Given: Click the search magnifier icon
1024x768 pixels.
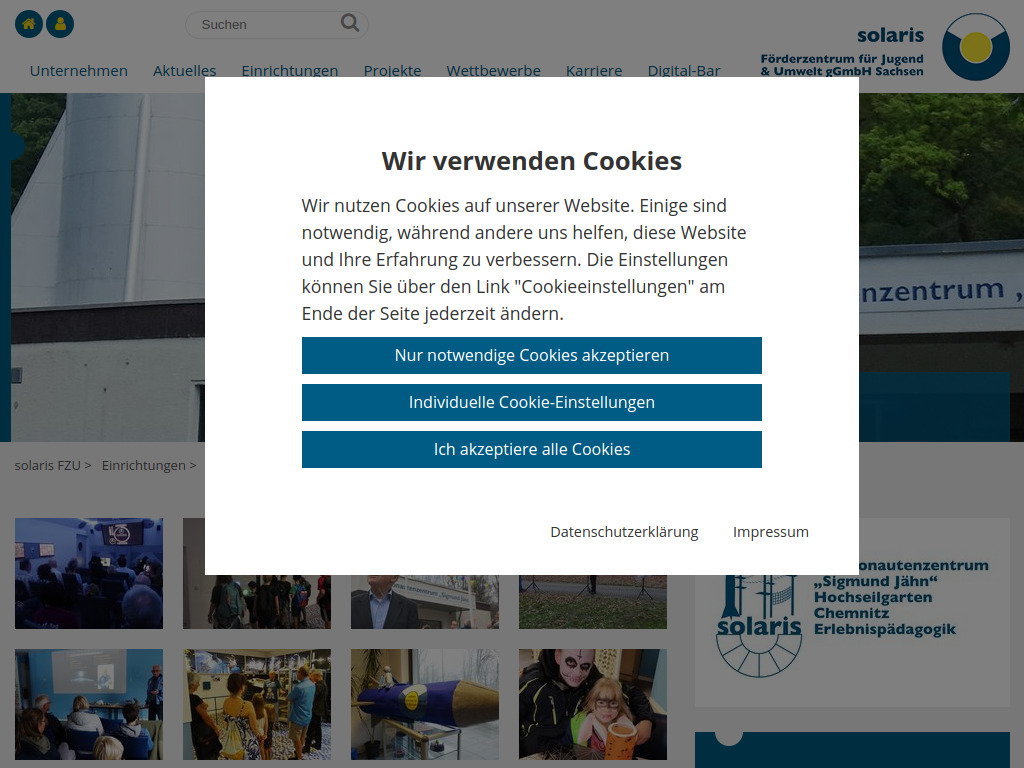Looking at the screenshot, I should [349, 24].
